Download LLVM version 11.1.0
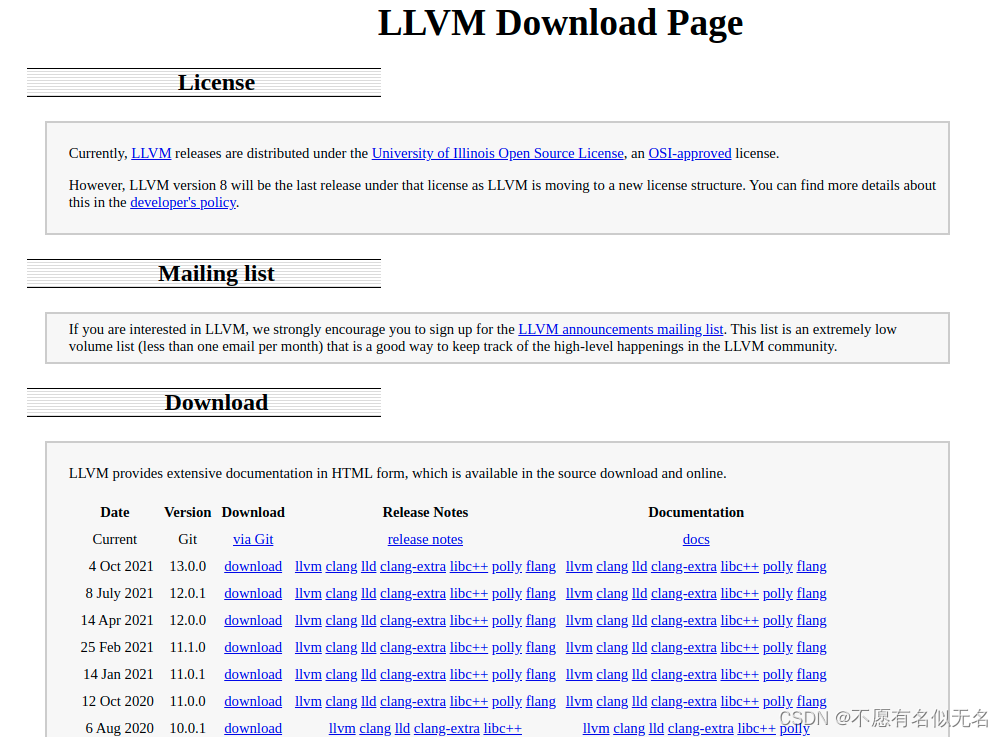 point(253,647)
